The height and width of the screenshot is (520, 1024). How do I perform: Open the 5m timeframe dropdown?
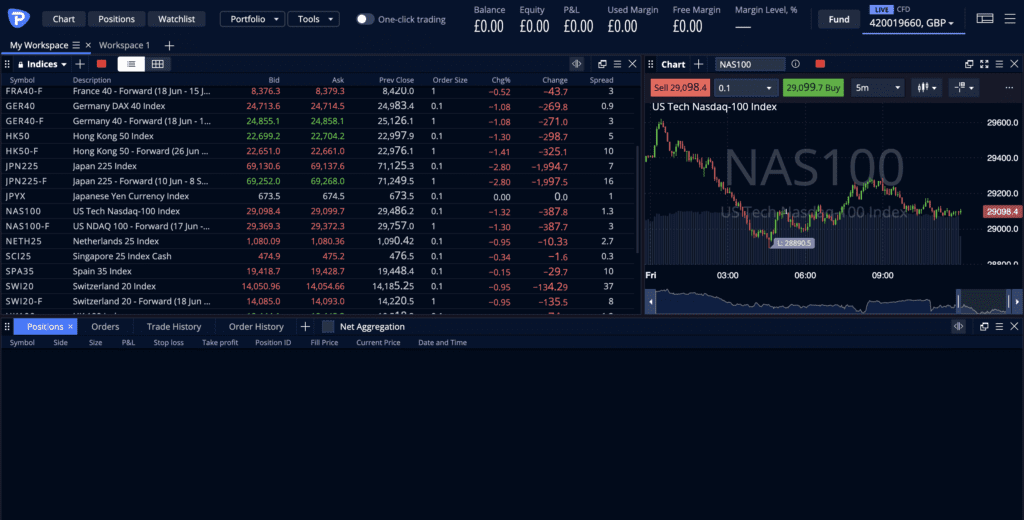click(878, 88)
